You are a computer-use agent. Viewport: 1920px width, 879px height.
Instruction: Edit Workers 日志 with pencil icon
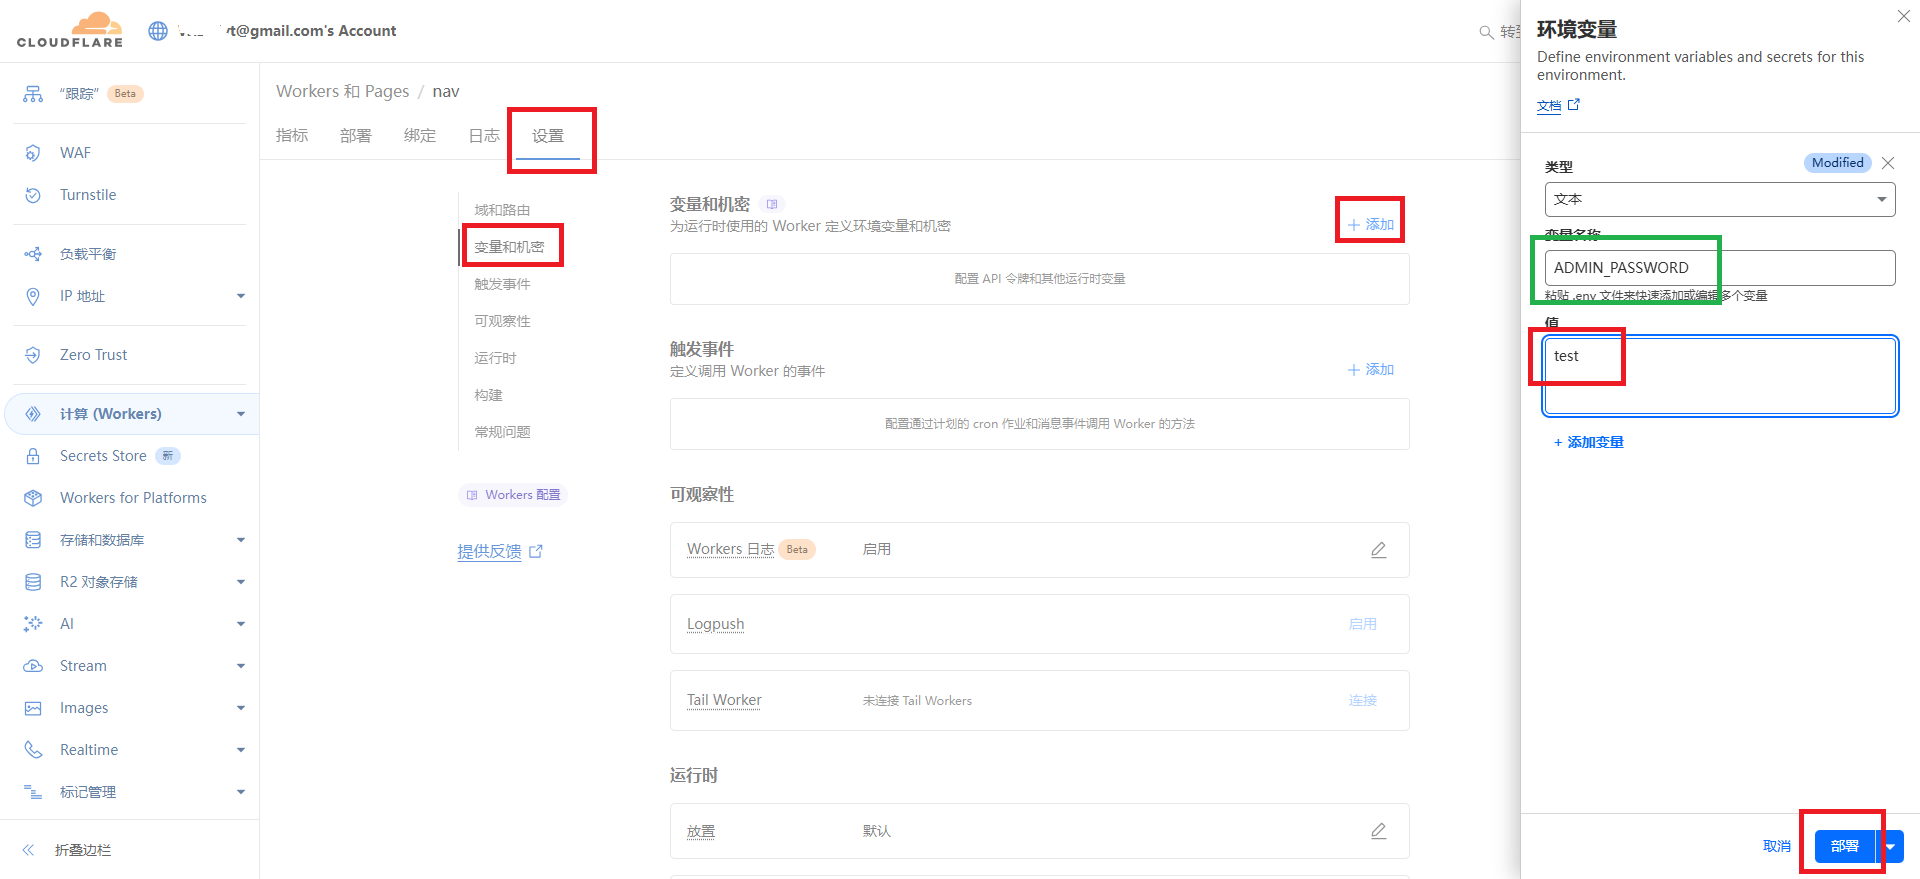1378,550
